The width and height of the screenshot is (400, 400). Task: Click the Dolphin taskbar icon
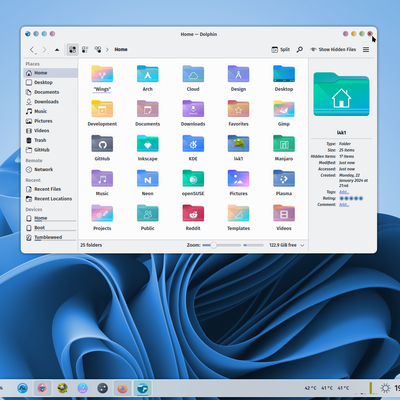(143, 388)
